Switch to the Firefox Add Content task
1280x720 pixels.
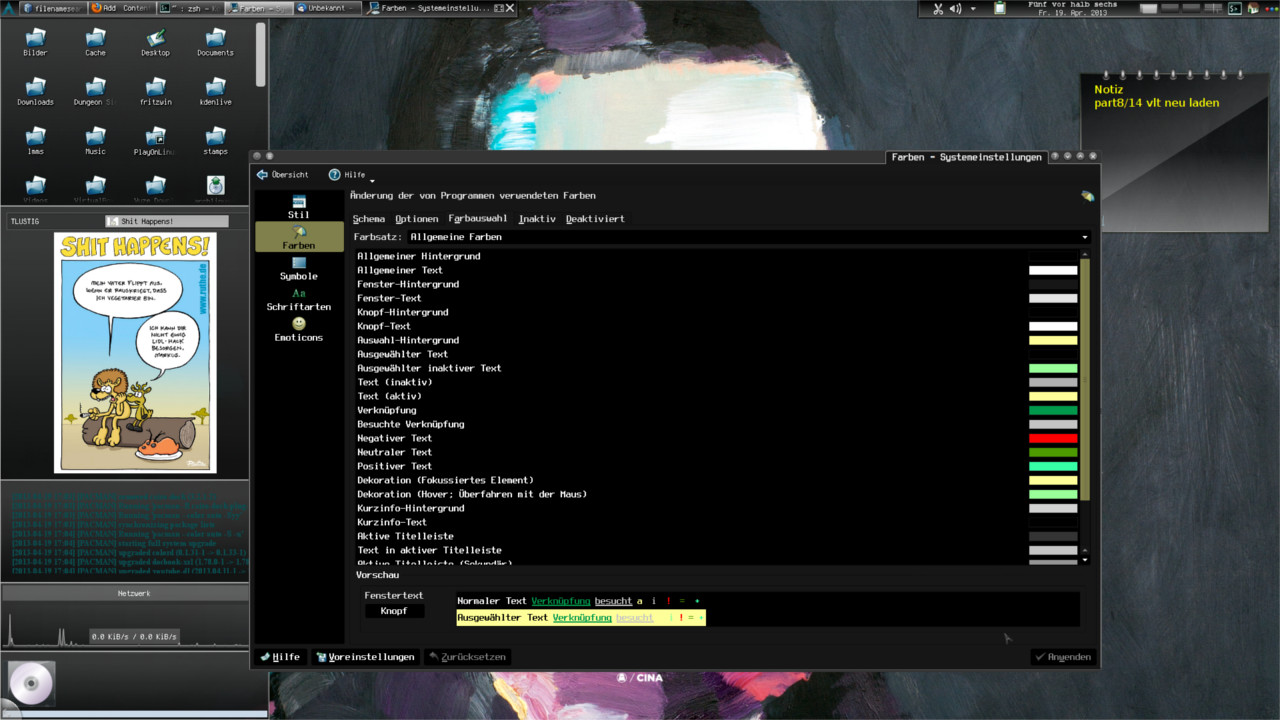[121, 8]
